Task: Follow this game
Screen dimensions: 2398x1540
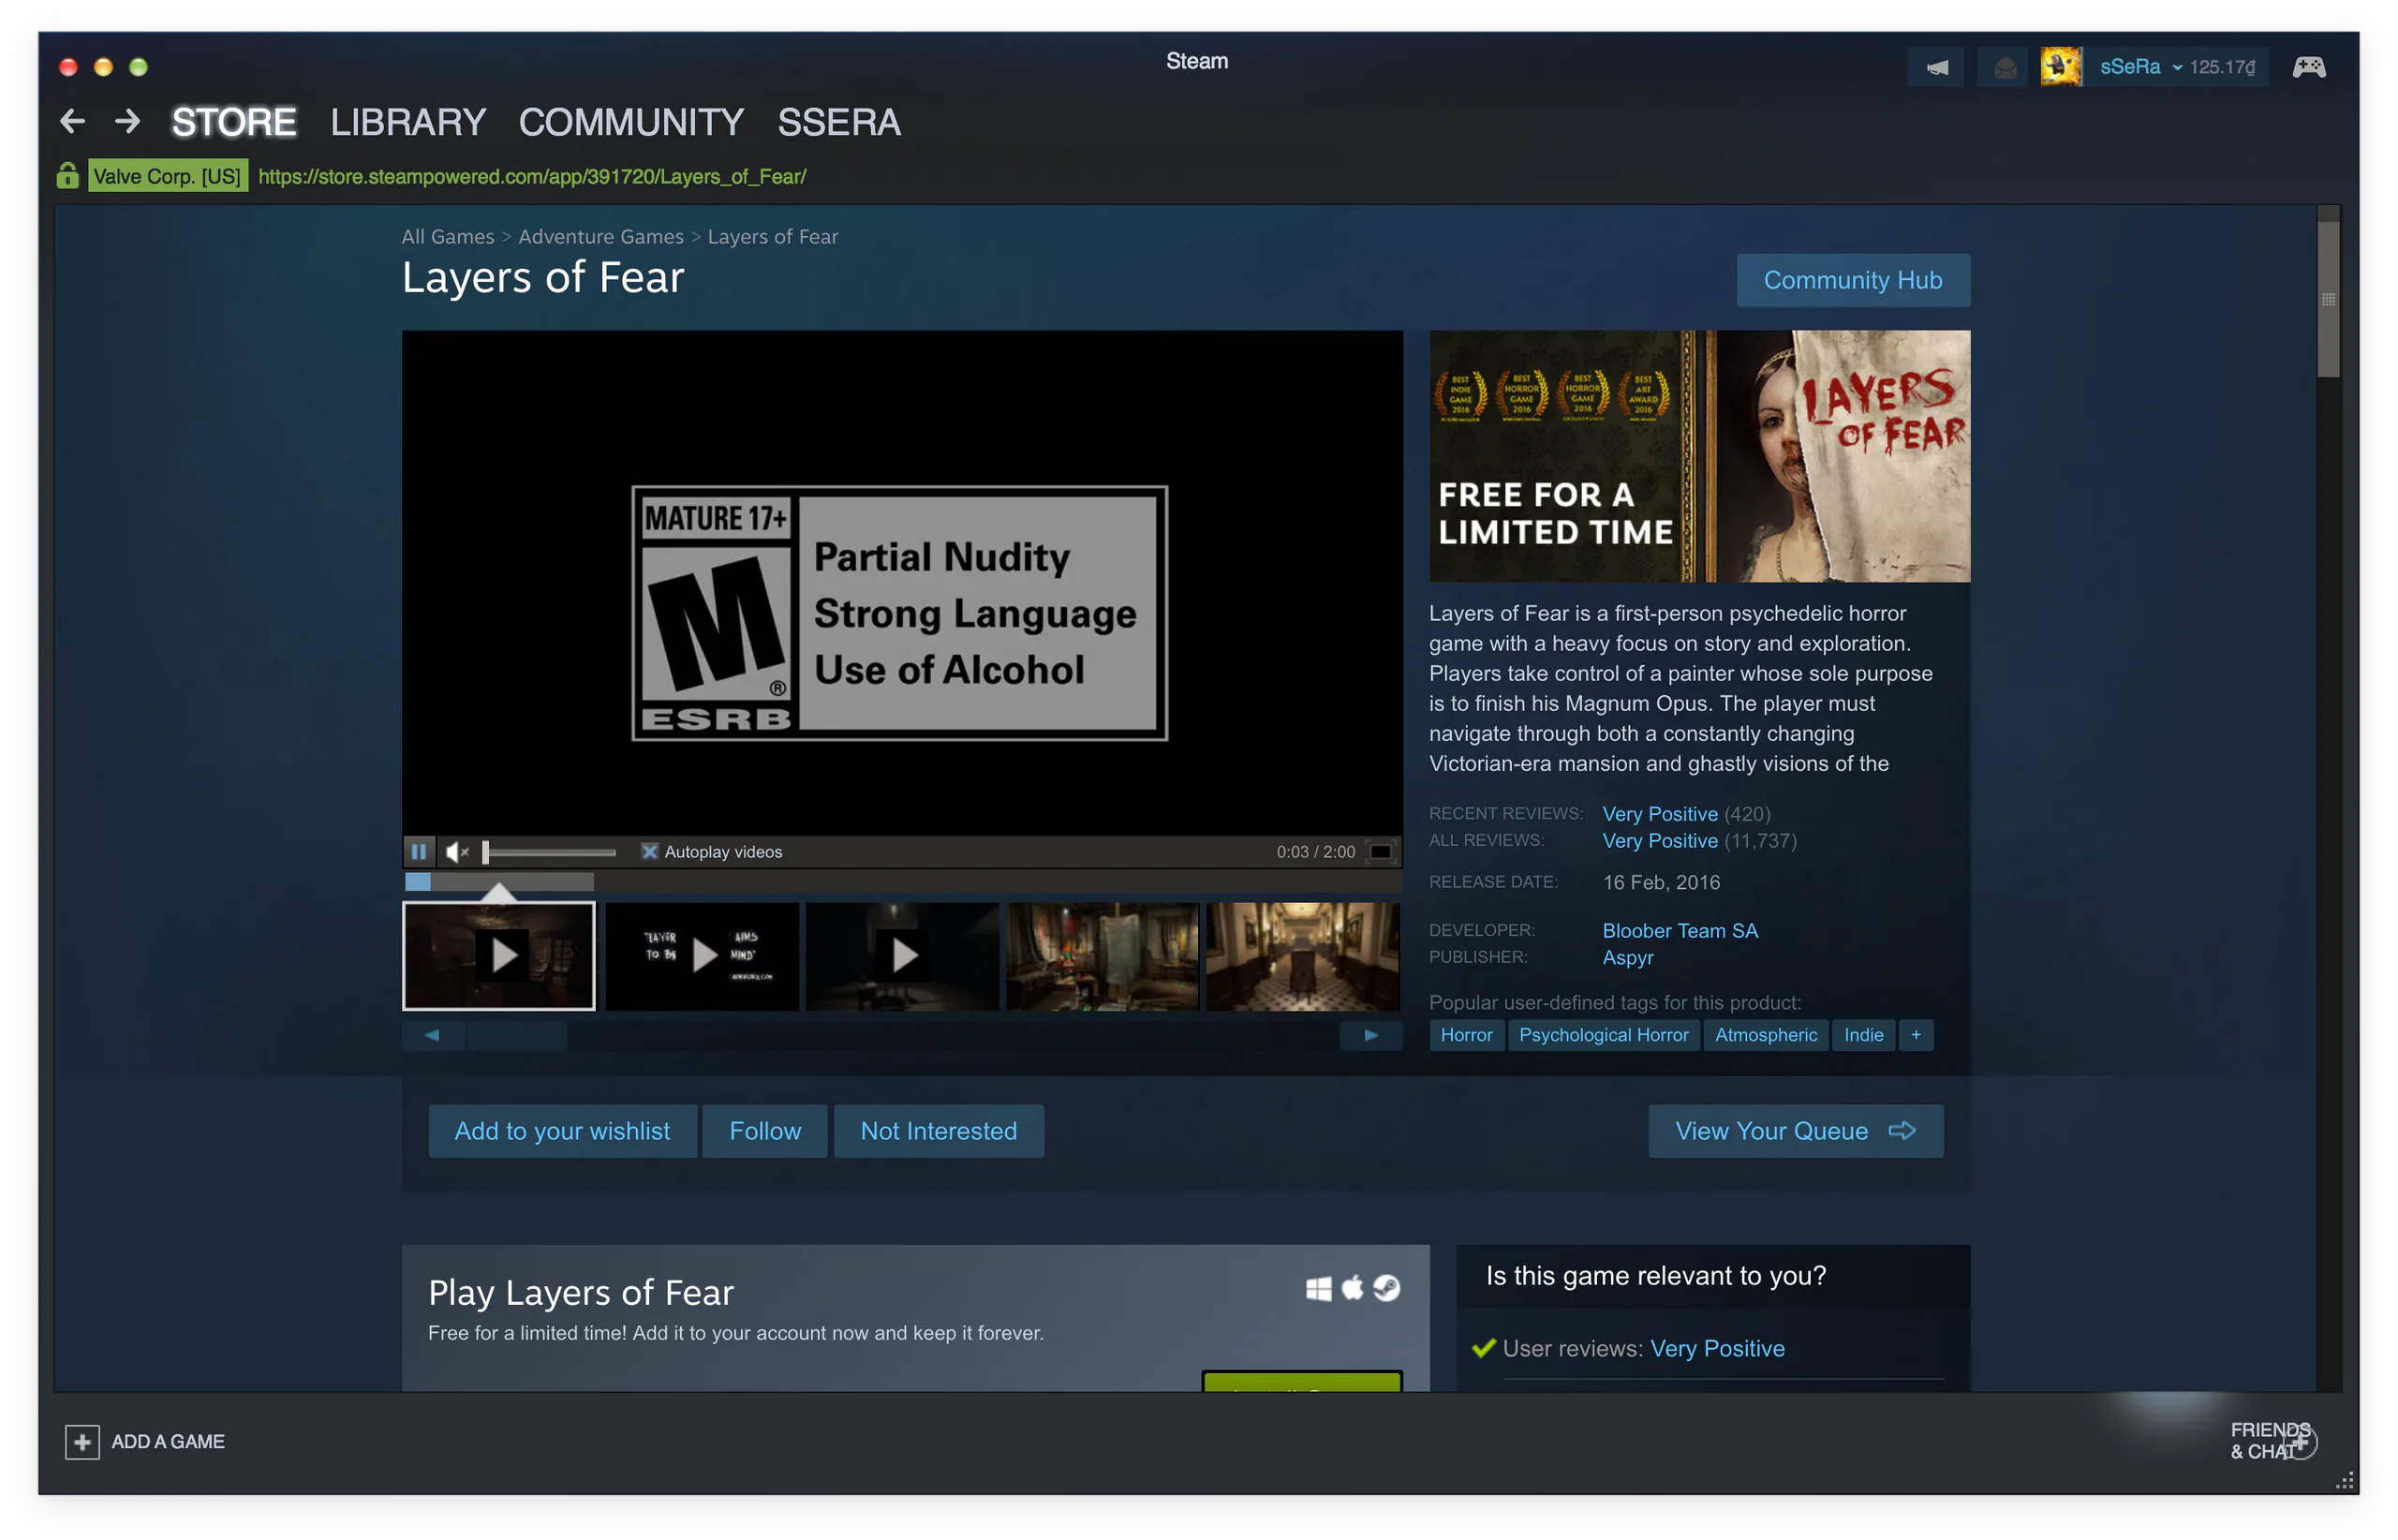Action: coord(765,1131)
